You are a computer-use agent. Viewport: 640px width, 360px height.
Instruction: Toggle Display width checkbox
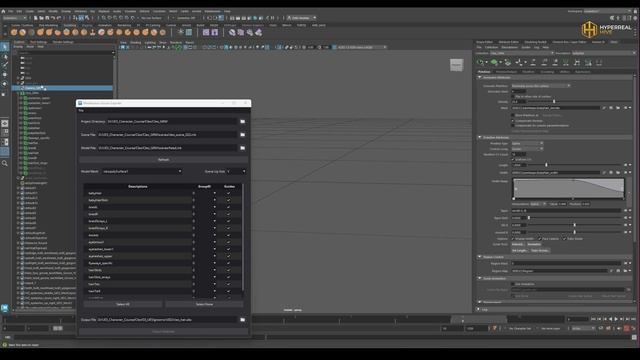(513, 239)
